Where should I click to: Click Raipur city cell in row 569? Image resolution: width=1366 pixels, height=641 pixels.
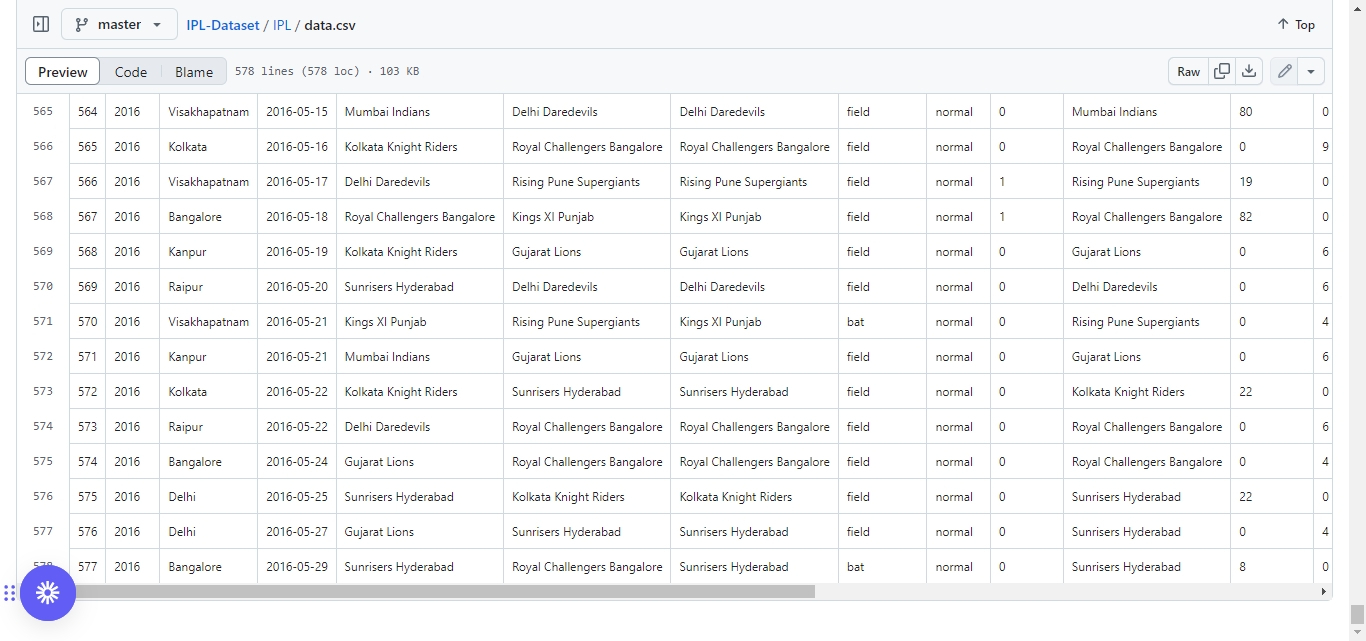pyautogui.click(x=209, y=287)
